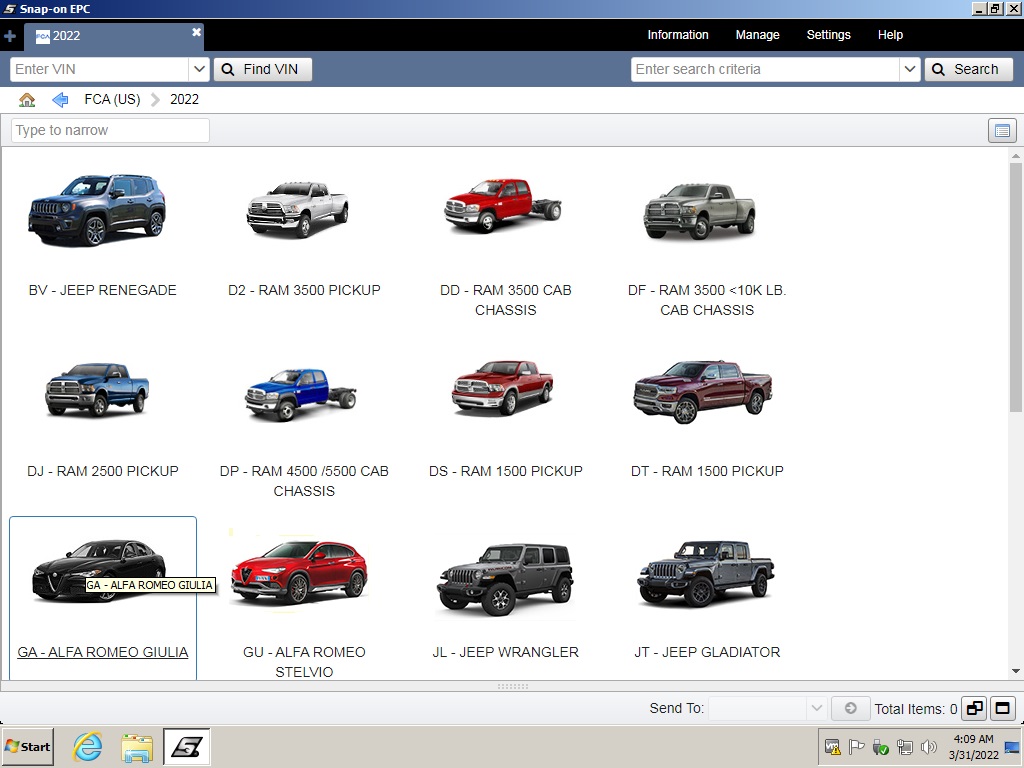Choose the red RAM 3500 Cab Chassis image

[x=503, y=205]
